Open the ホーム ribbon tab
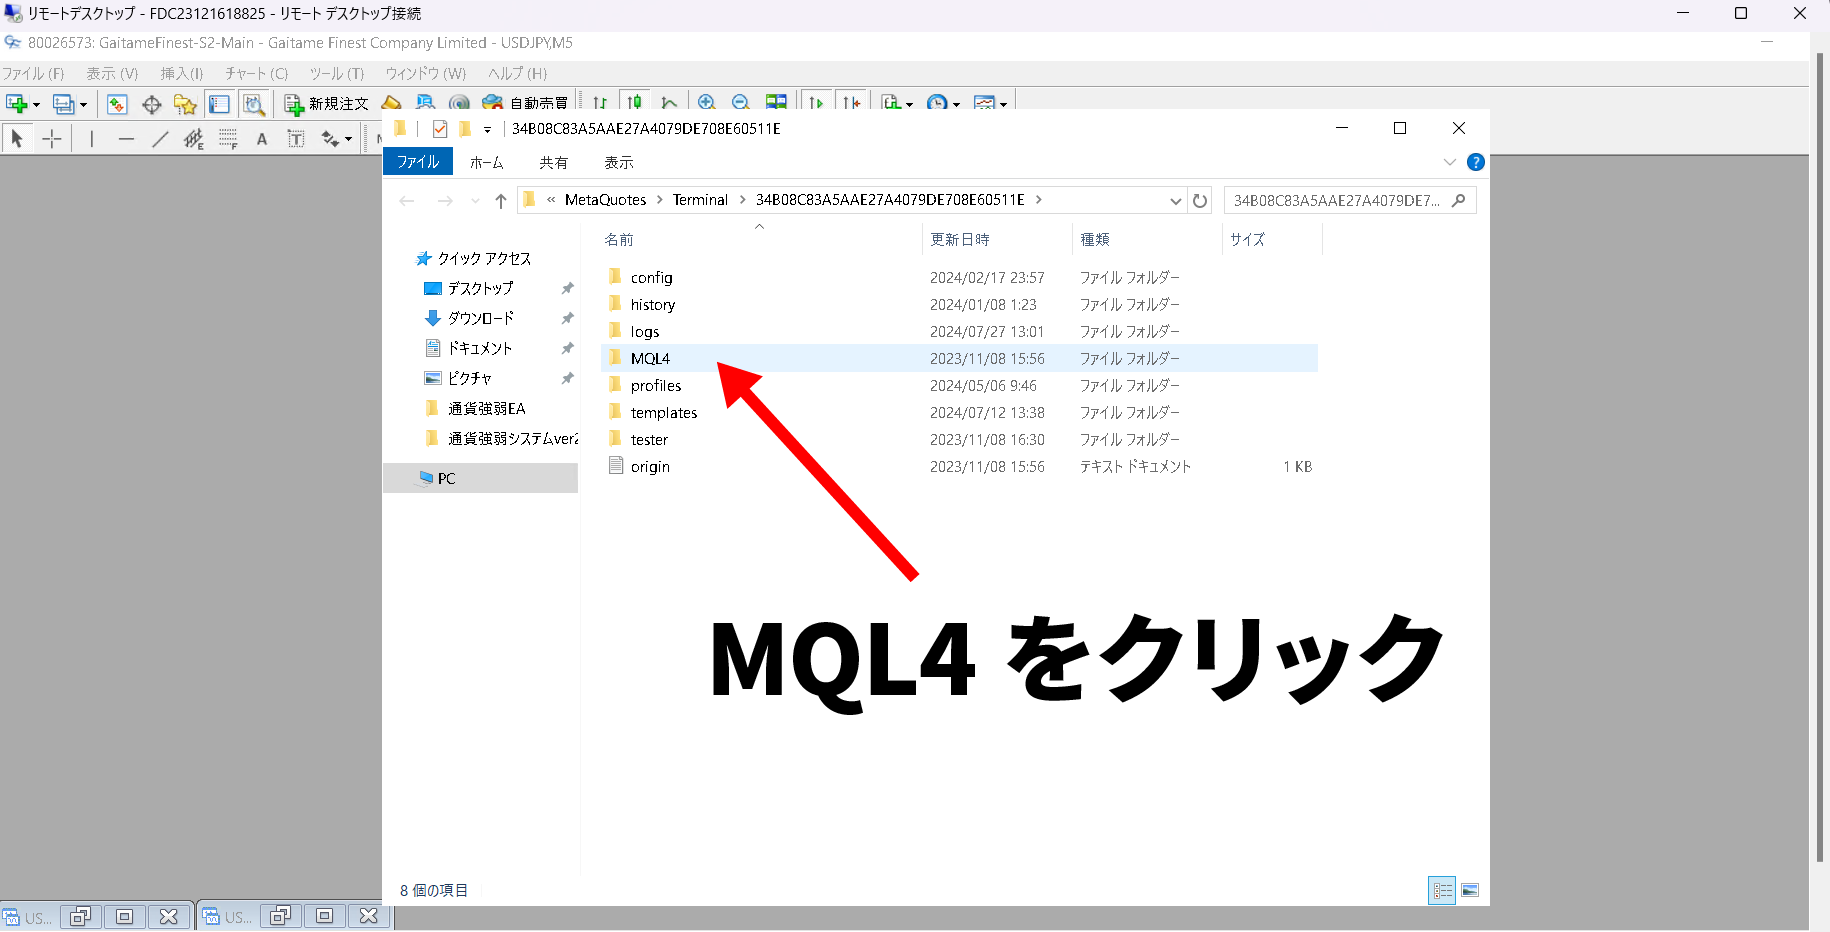The height and width of the screenshot is (932, 1830). 486,162
